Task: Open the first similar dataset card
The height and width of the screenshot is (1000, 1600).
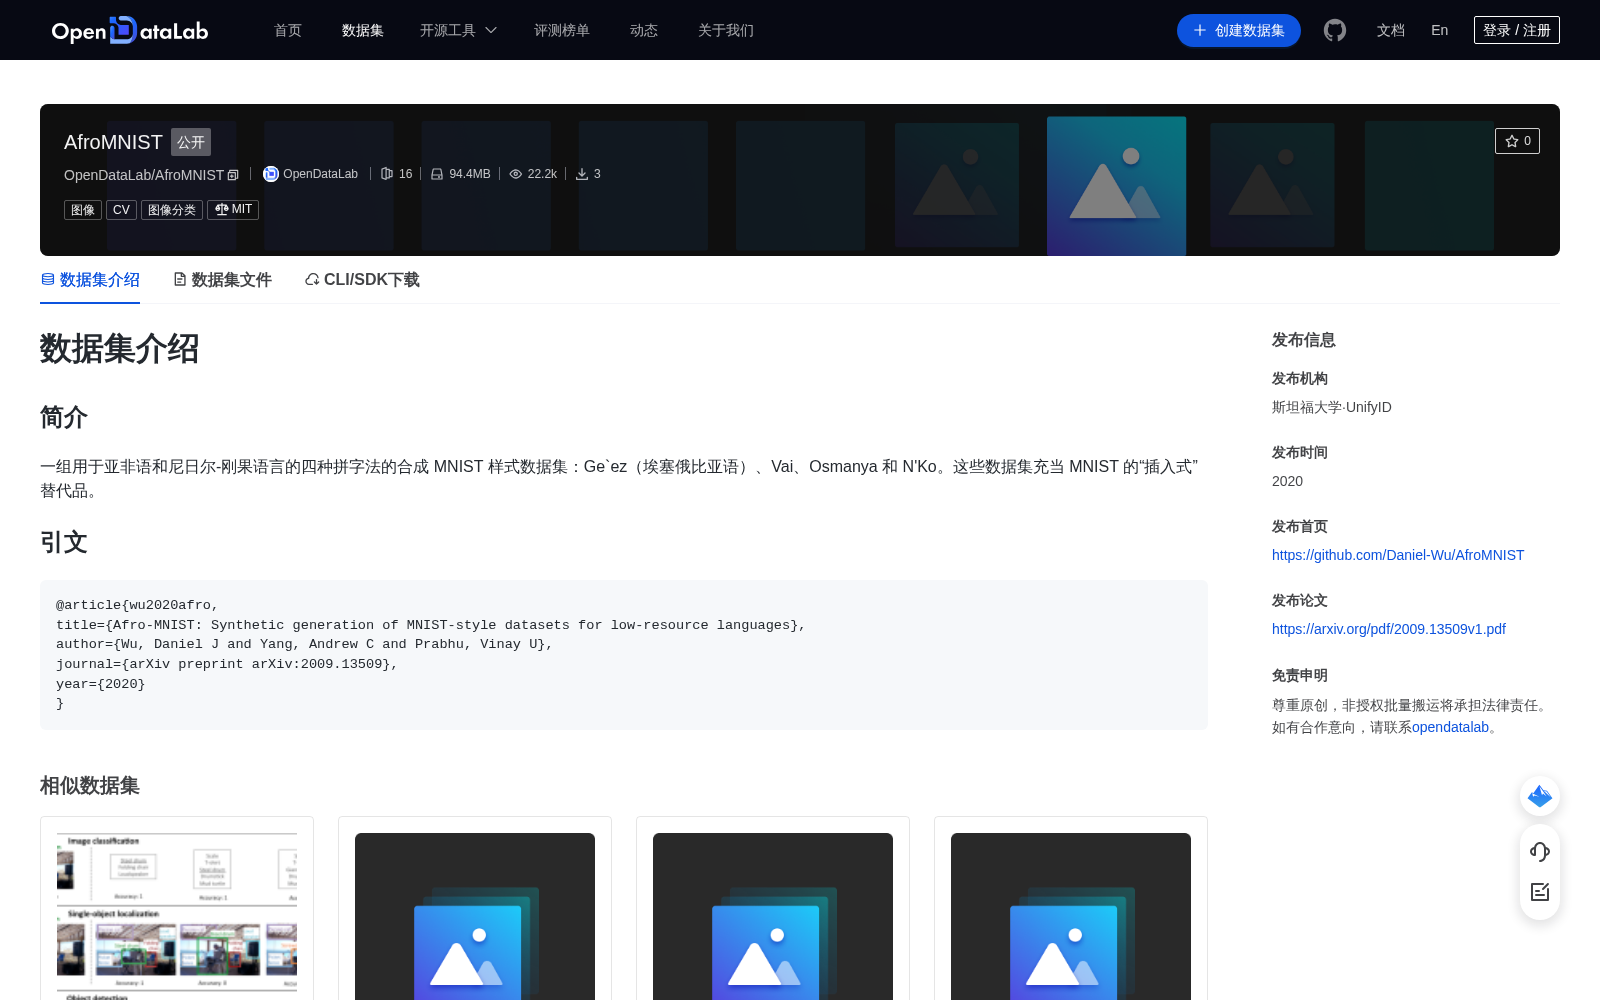Action: click(x=177, y=908)
